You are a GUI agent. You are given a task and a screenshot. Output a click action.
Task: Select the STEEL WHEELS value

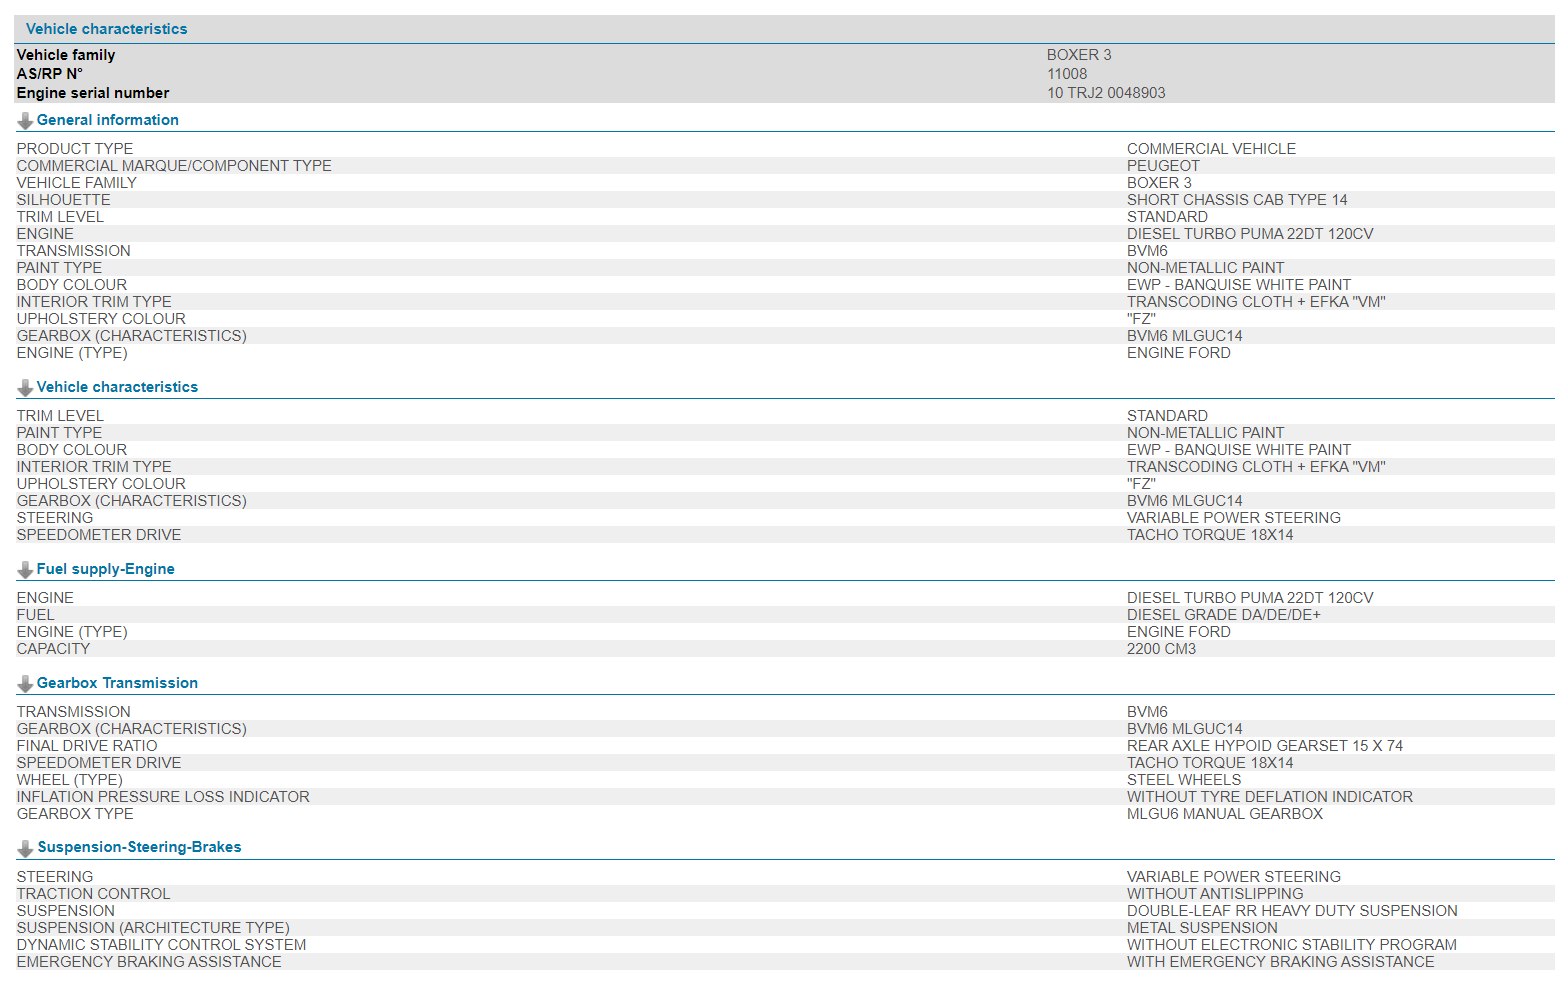tap(1184, 780)
